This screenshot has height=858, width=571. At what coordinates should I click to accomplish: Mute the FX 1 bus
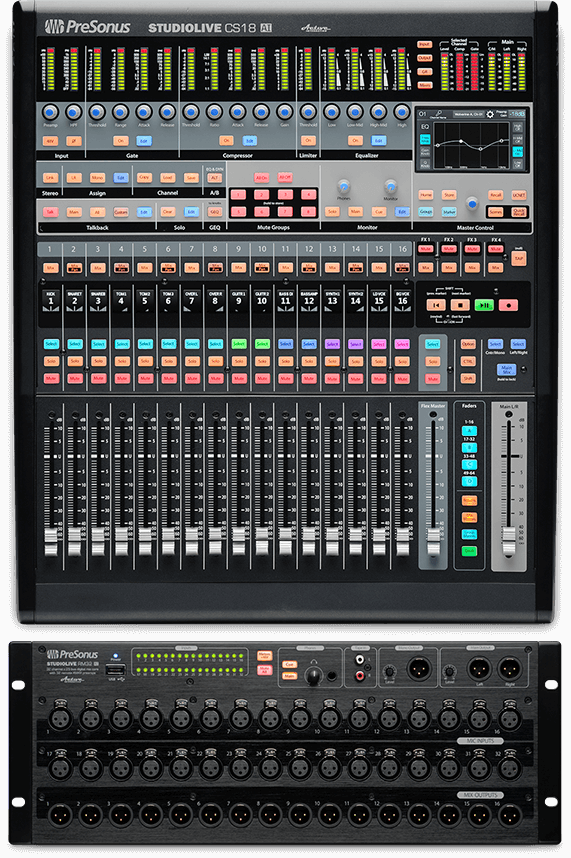tap(425, 250)
